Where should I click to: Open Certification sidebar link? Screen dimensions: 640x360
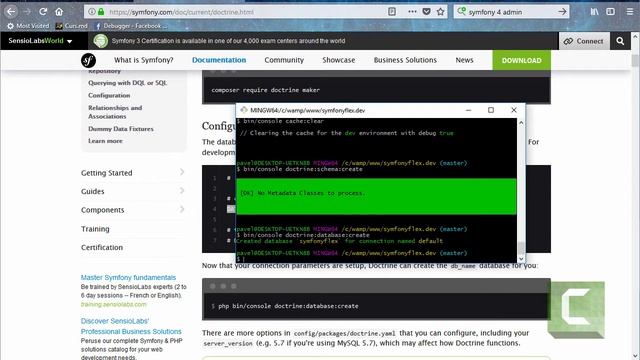(102, 247)
